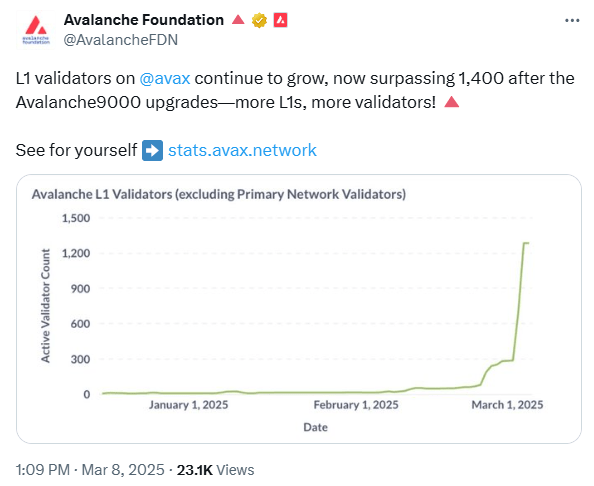Open the @avax mention link
The height and width of the screenshot is (486, 594).
click(165, 78)
